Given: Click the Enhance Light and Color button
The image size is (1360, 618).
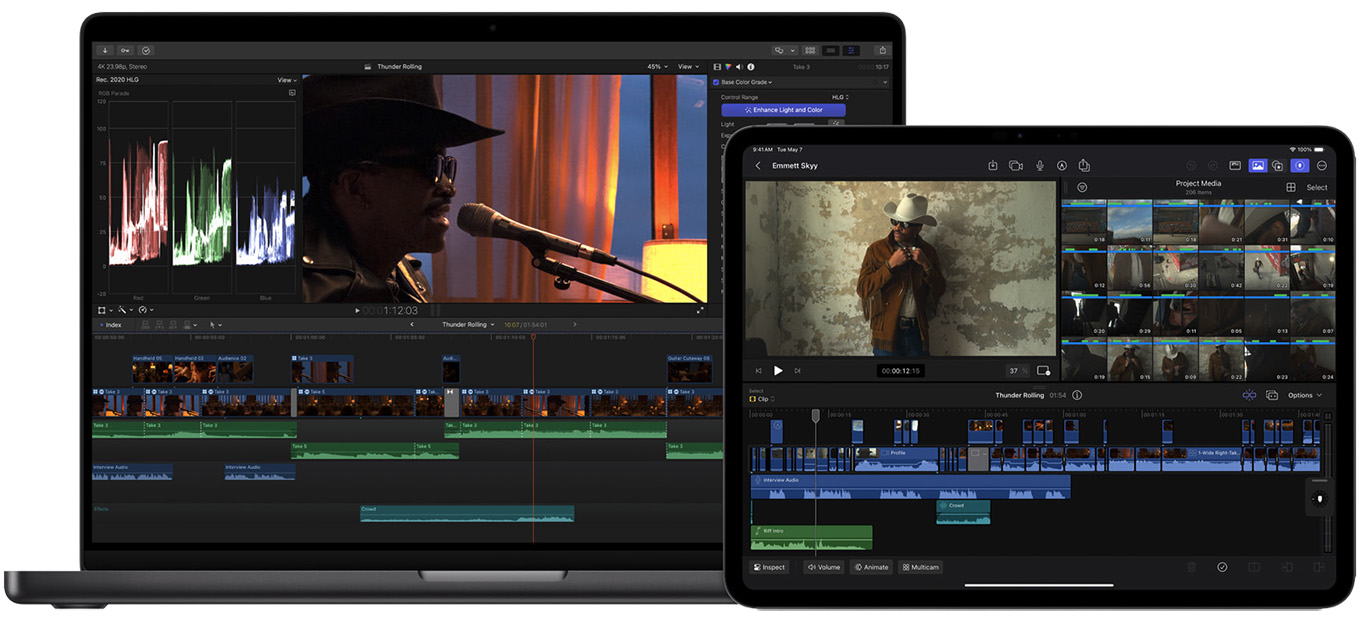Looking at the screenshot, I should click(783, 110).
